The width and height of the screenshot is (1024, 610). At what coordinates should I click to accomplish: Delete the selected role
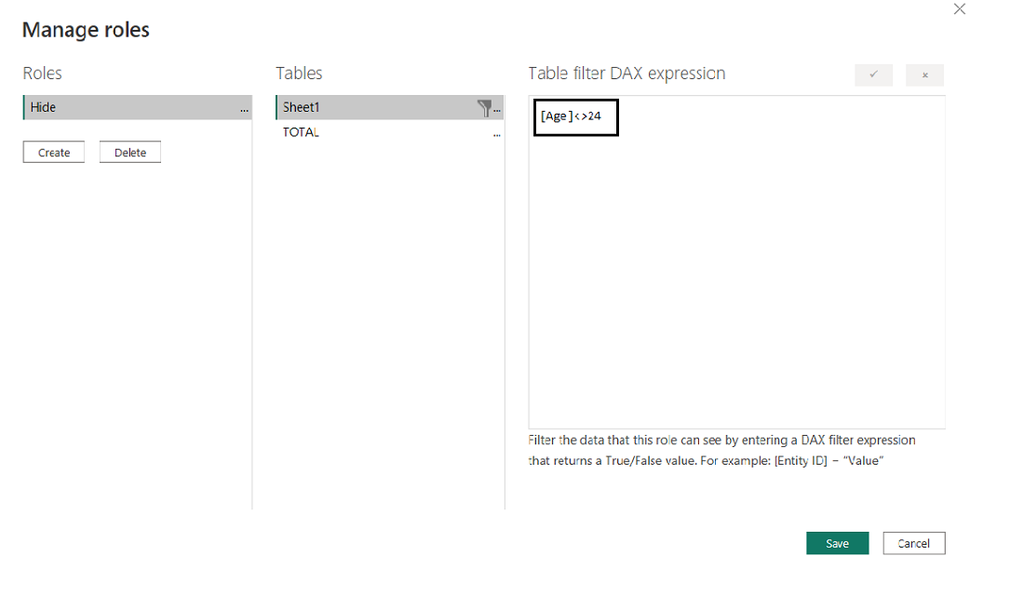point(130,152)
